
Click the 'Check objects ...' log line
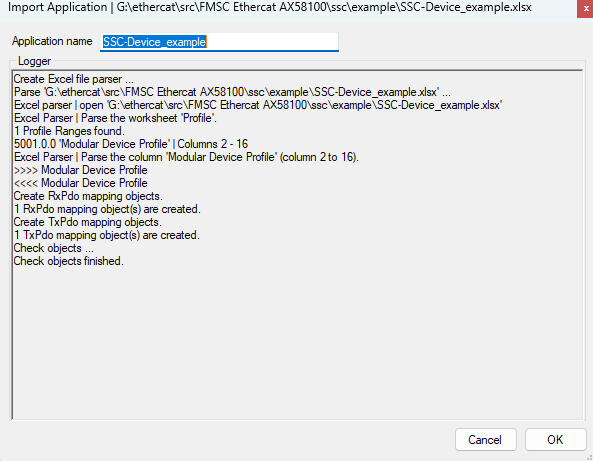(x=54, y=248)
